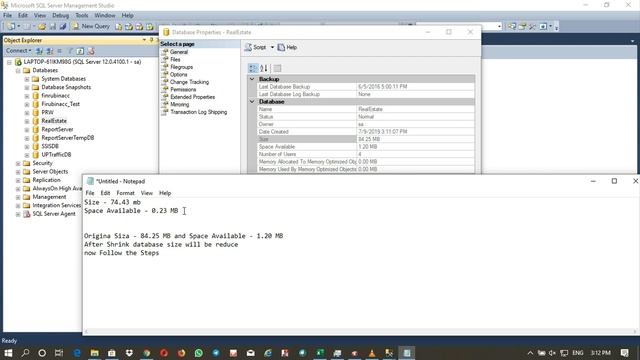
Task: Expand the Replication folder node
Action: point(18,180)
